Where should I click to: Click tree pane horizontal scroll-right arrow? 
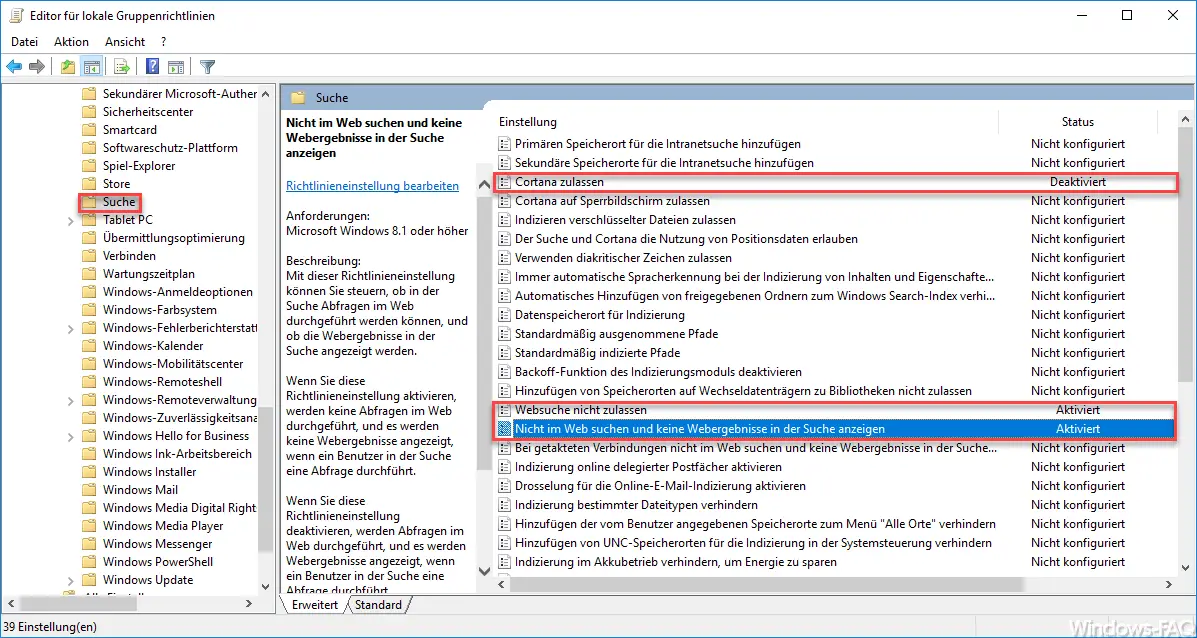tap(249, 603)
